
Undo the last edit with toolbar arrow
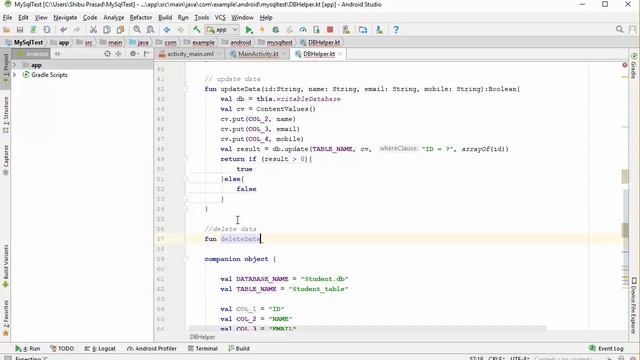pyautogui.click(x=63, y=30)
